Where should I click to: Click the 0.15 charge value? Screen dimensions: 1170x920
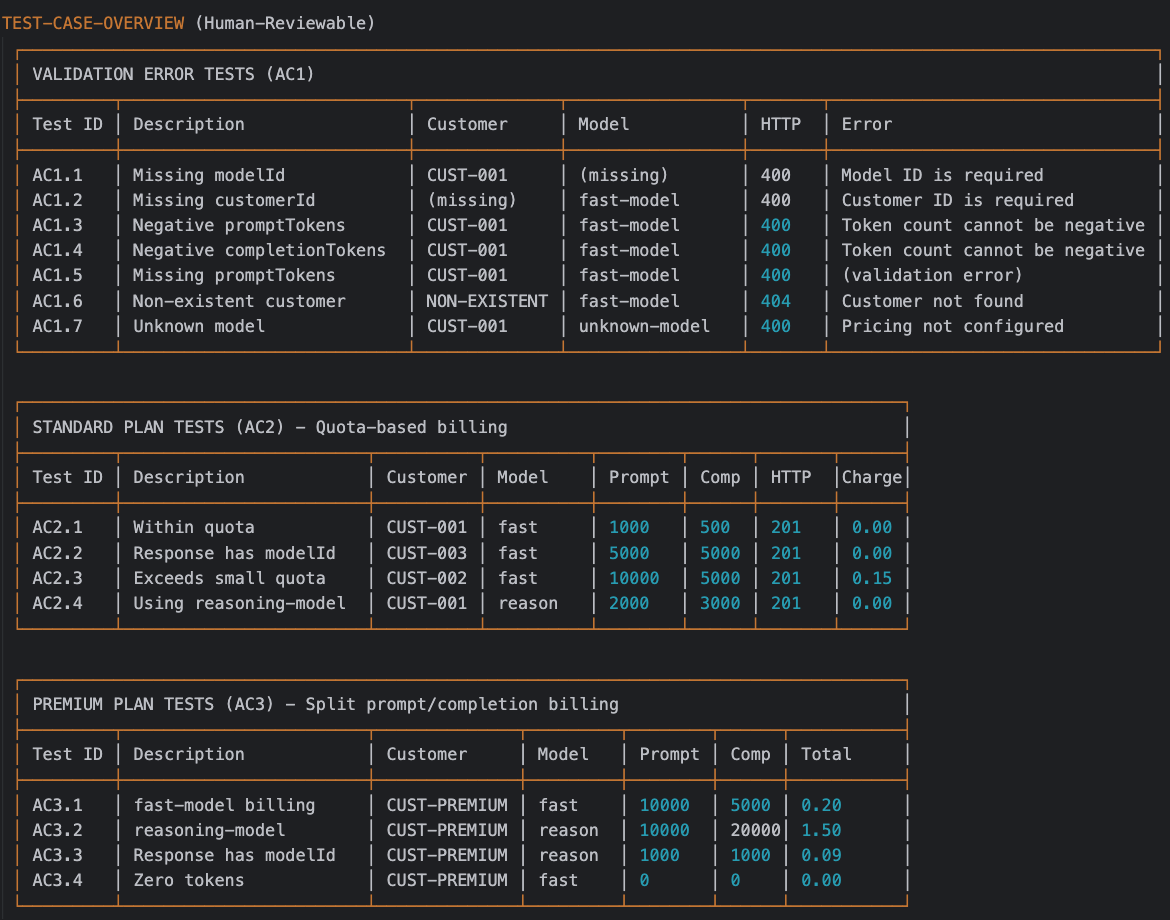click(871, 578)
